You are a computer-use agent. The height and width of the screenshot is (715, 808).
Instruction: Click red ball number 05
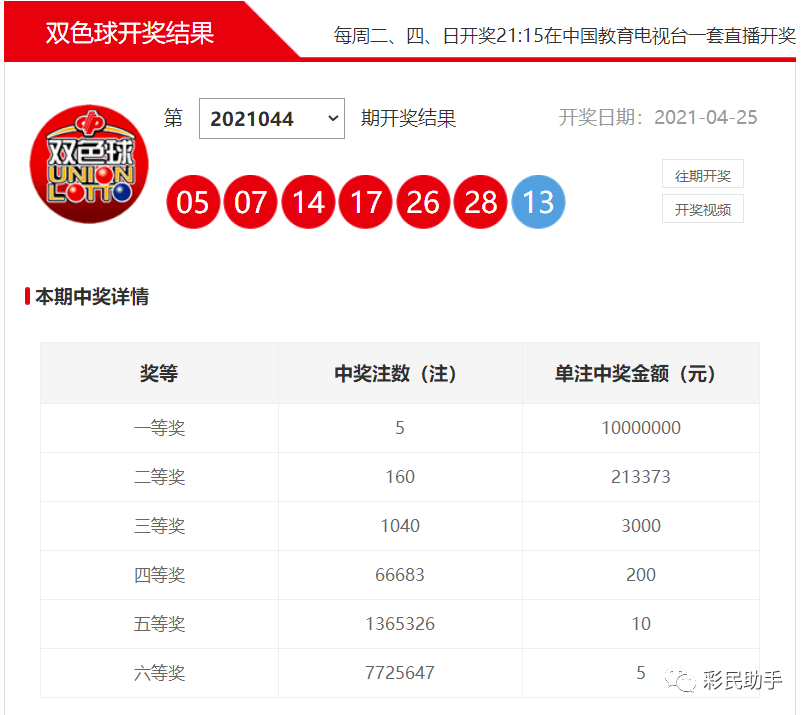pos(193,202)
